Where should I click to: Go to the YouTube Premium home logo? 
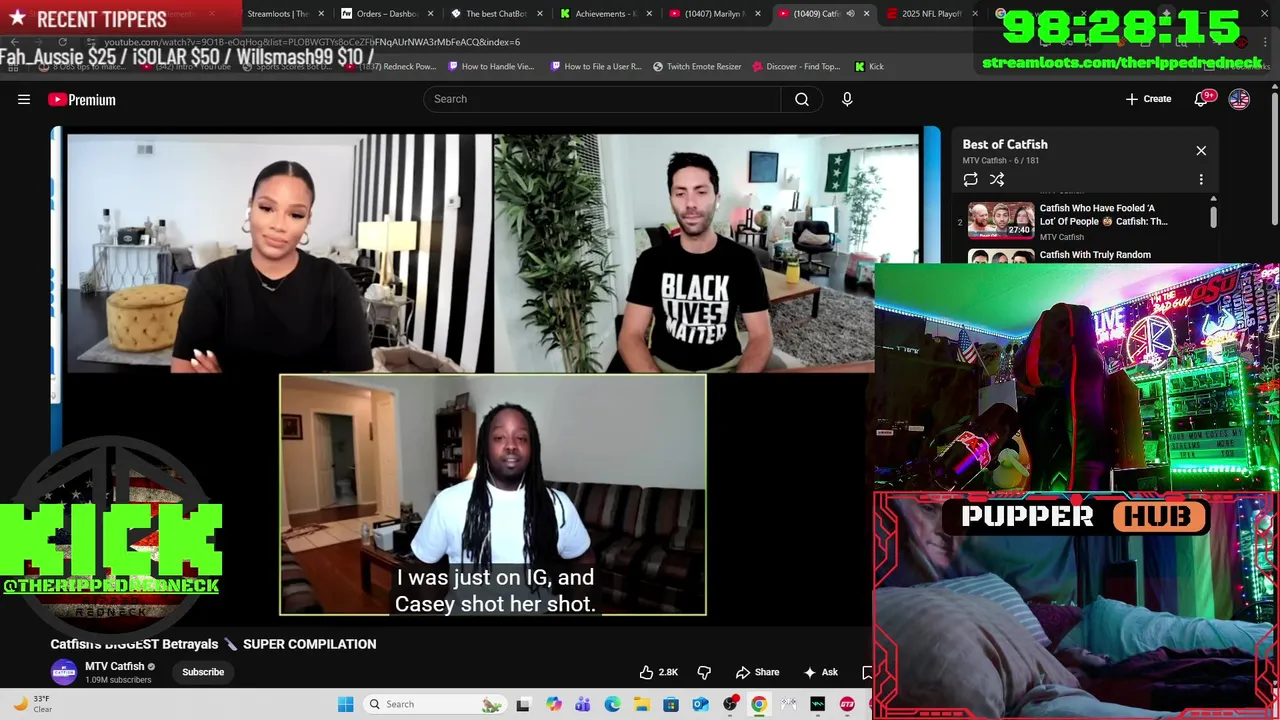82,99
